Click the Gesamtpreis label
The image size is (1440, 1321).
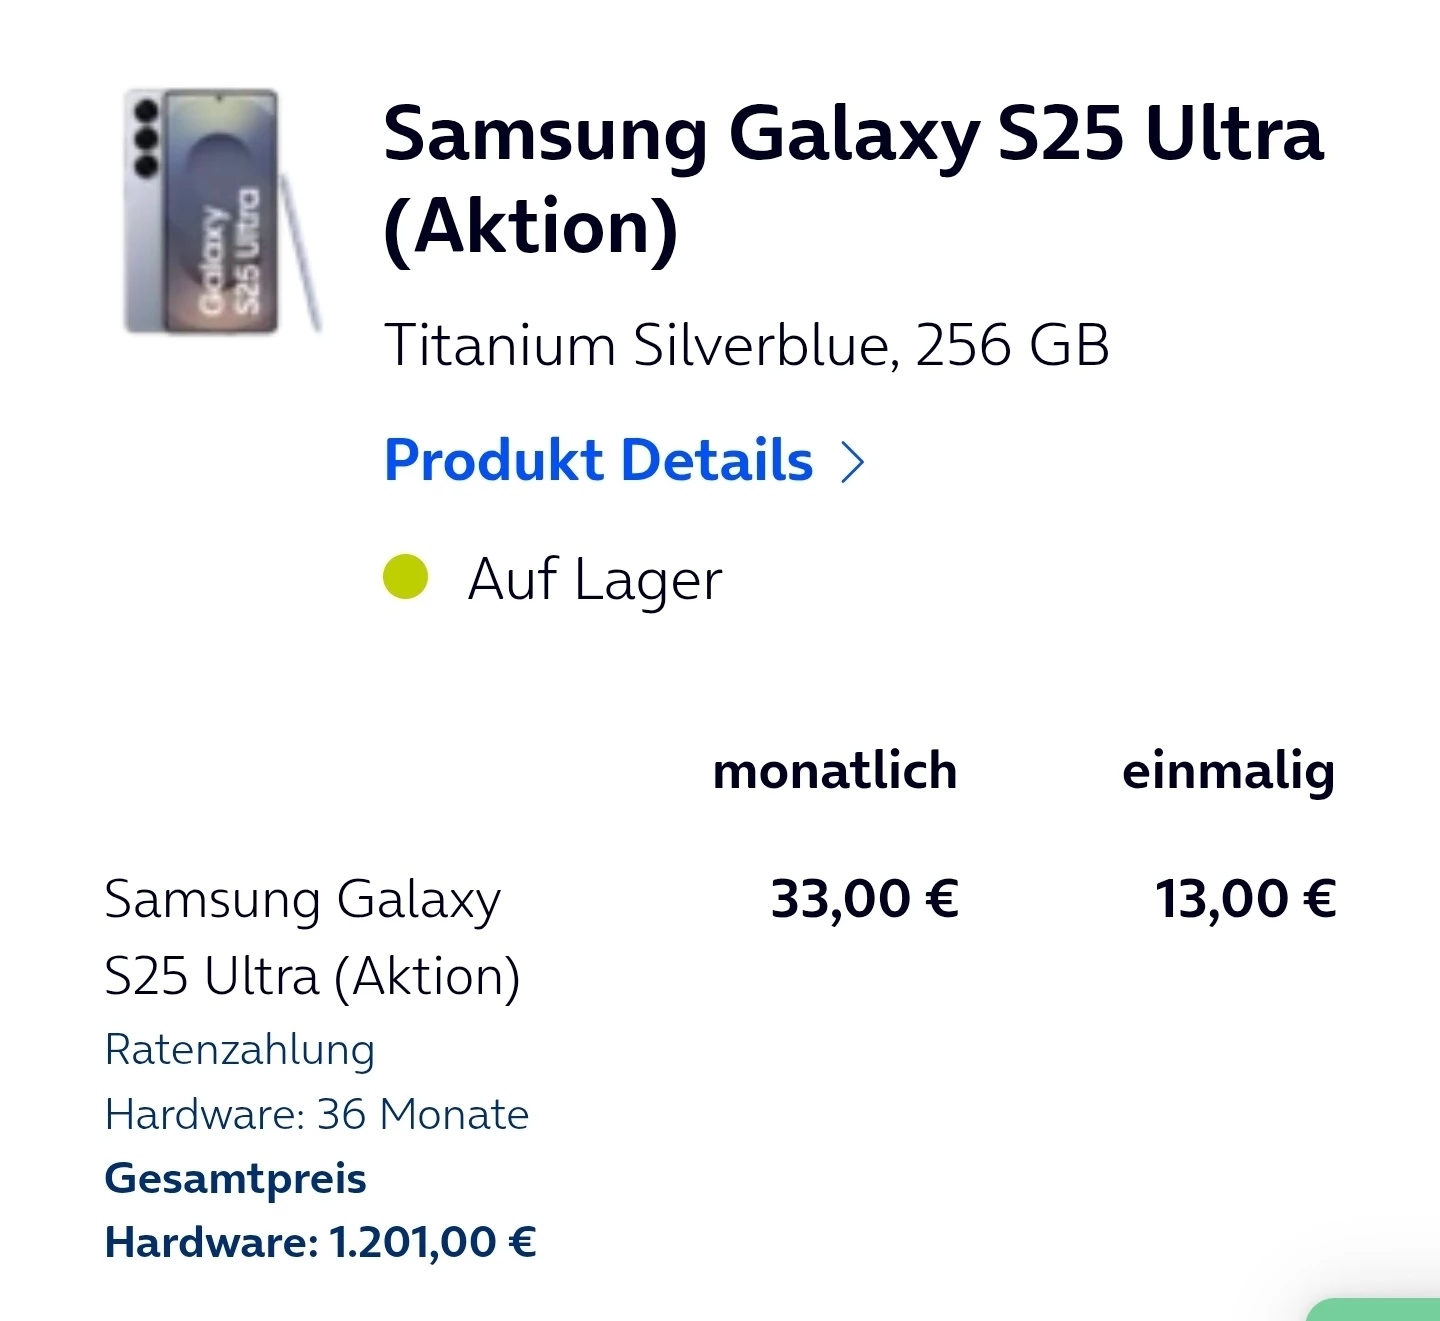[x=236, y=1178]
